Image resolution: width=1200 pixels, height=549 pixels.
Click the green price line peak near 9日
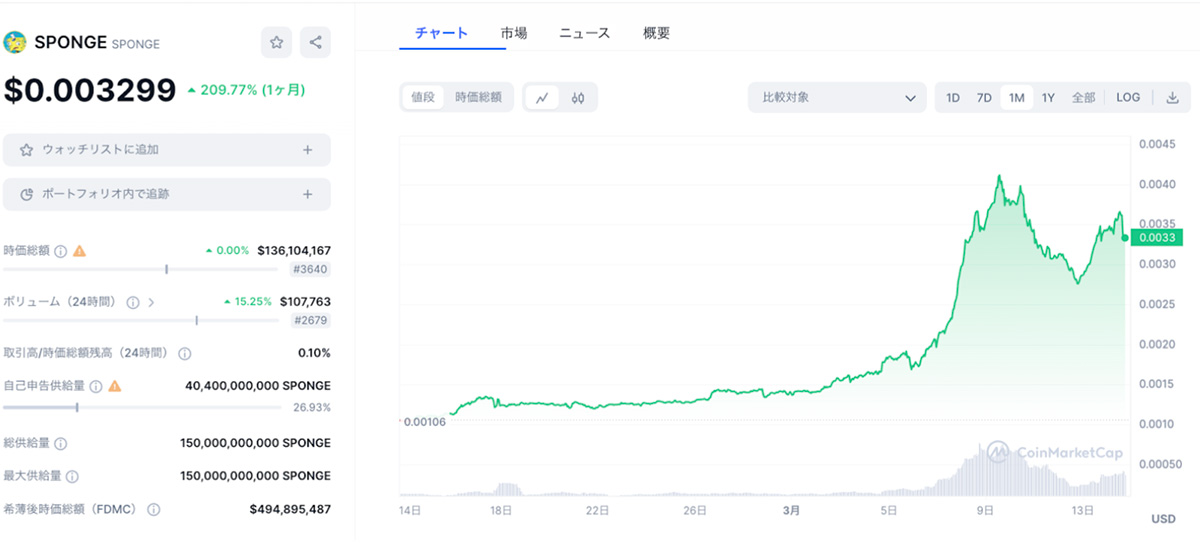[x=998, y=177]
